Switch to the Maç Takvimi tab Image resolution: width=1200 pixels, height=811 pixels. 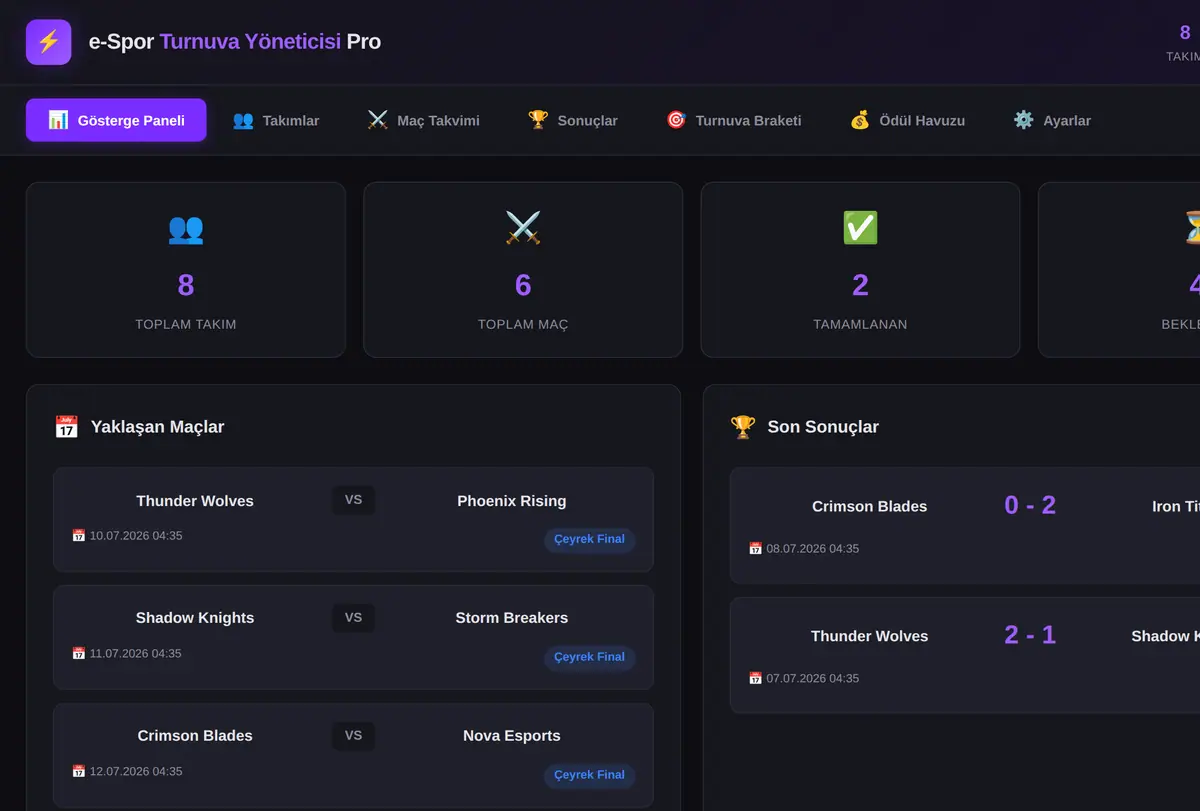coord(424,120)
